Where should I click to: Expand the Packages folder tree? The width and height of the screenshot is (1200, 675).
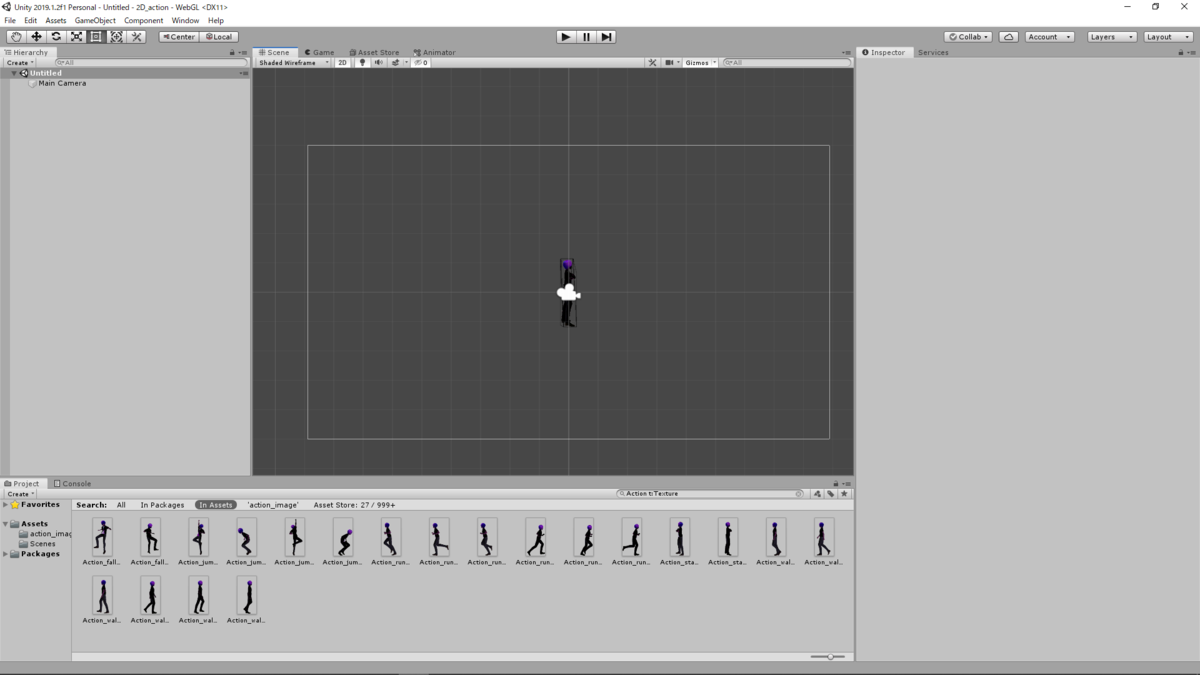coord(6,554)
